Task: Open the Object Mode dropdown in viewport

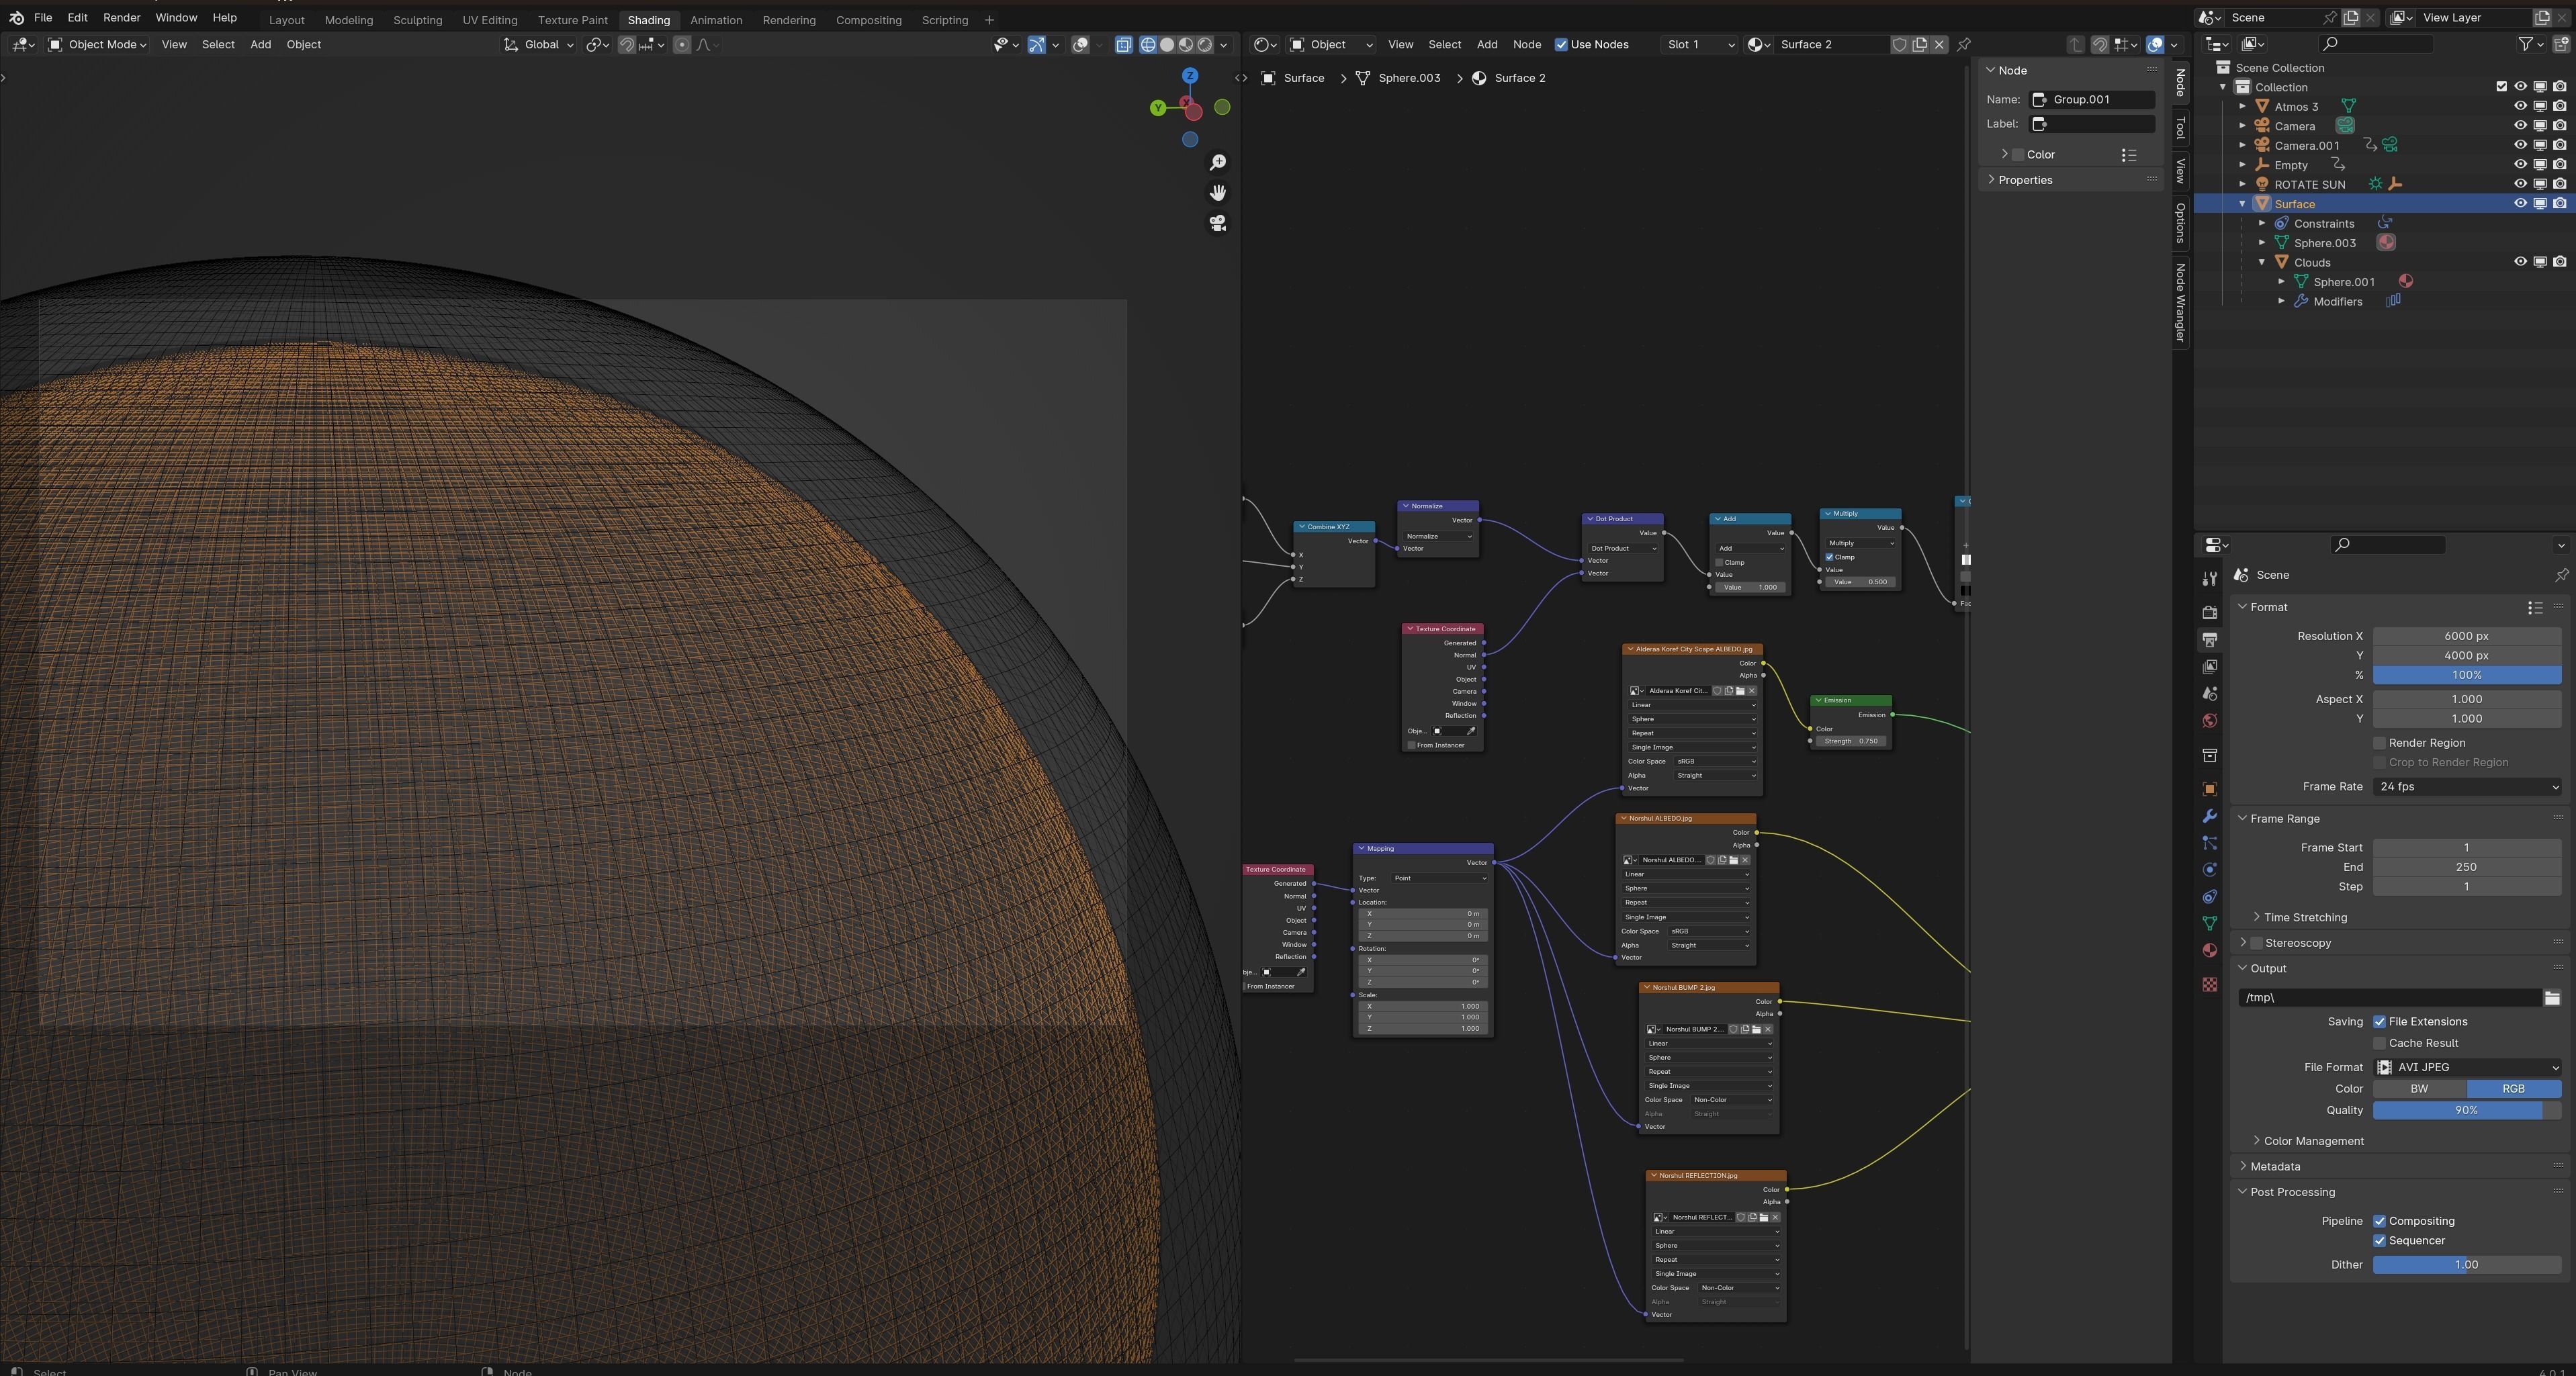Action: pos(97,44)
